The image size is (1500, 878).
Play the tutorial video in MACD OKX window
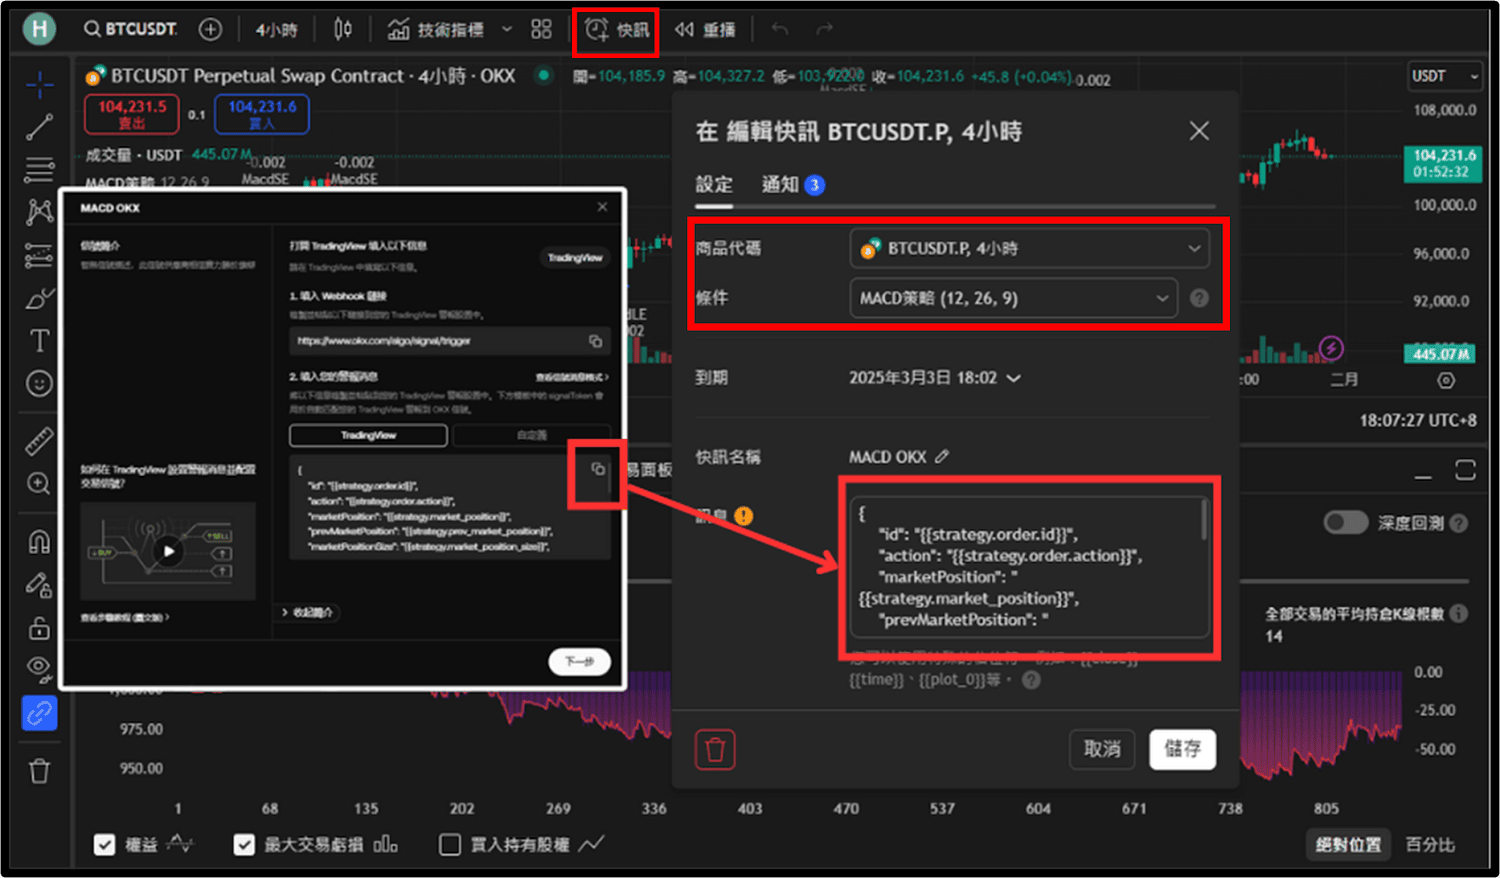[168, 551]
